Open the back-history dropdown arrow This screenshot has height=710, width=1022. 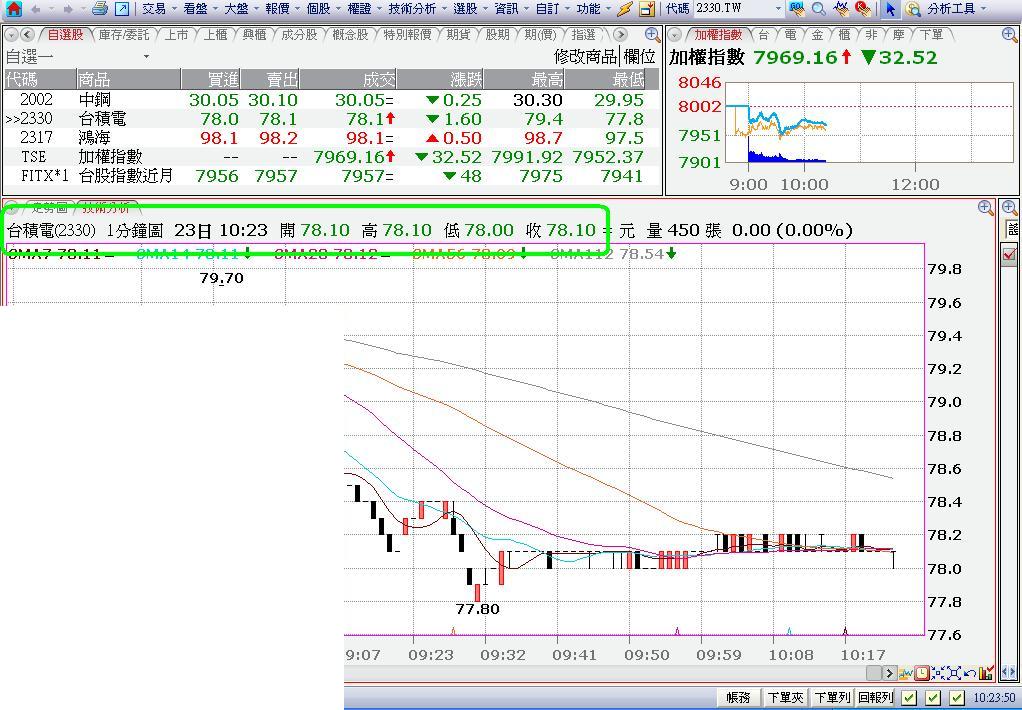coord(50,9)
